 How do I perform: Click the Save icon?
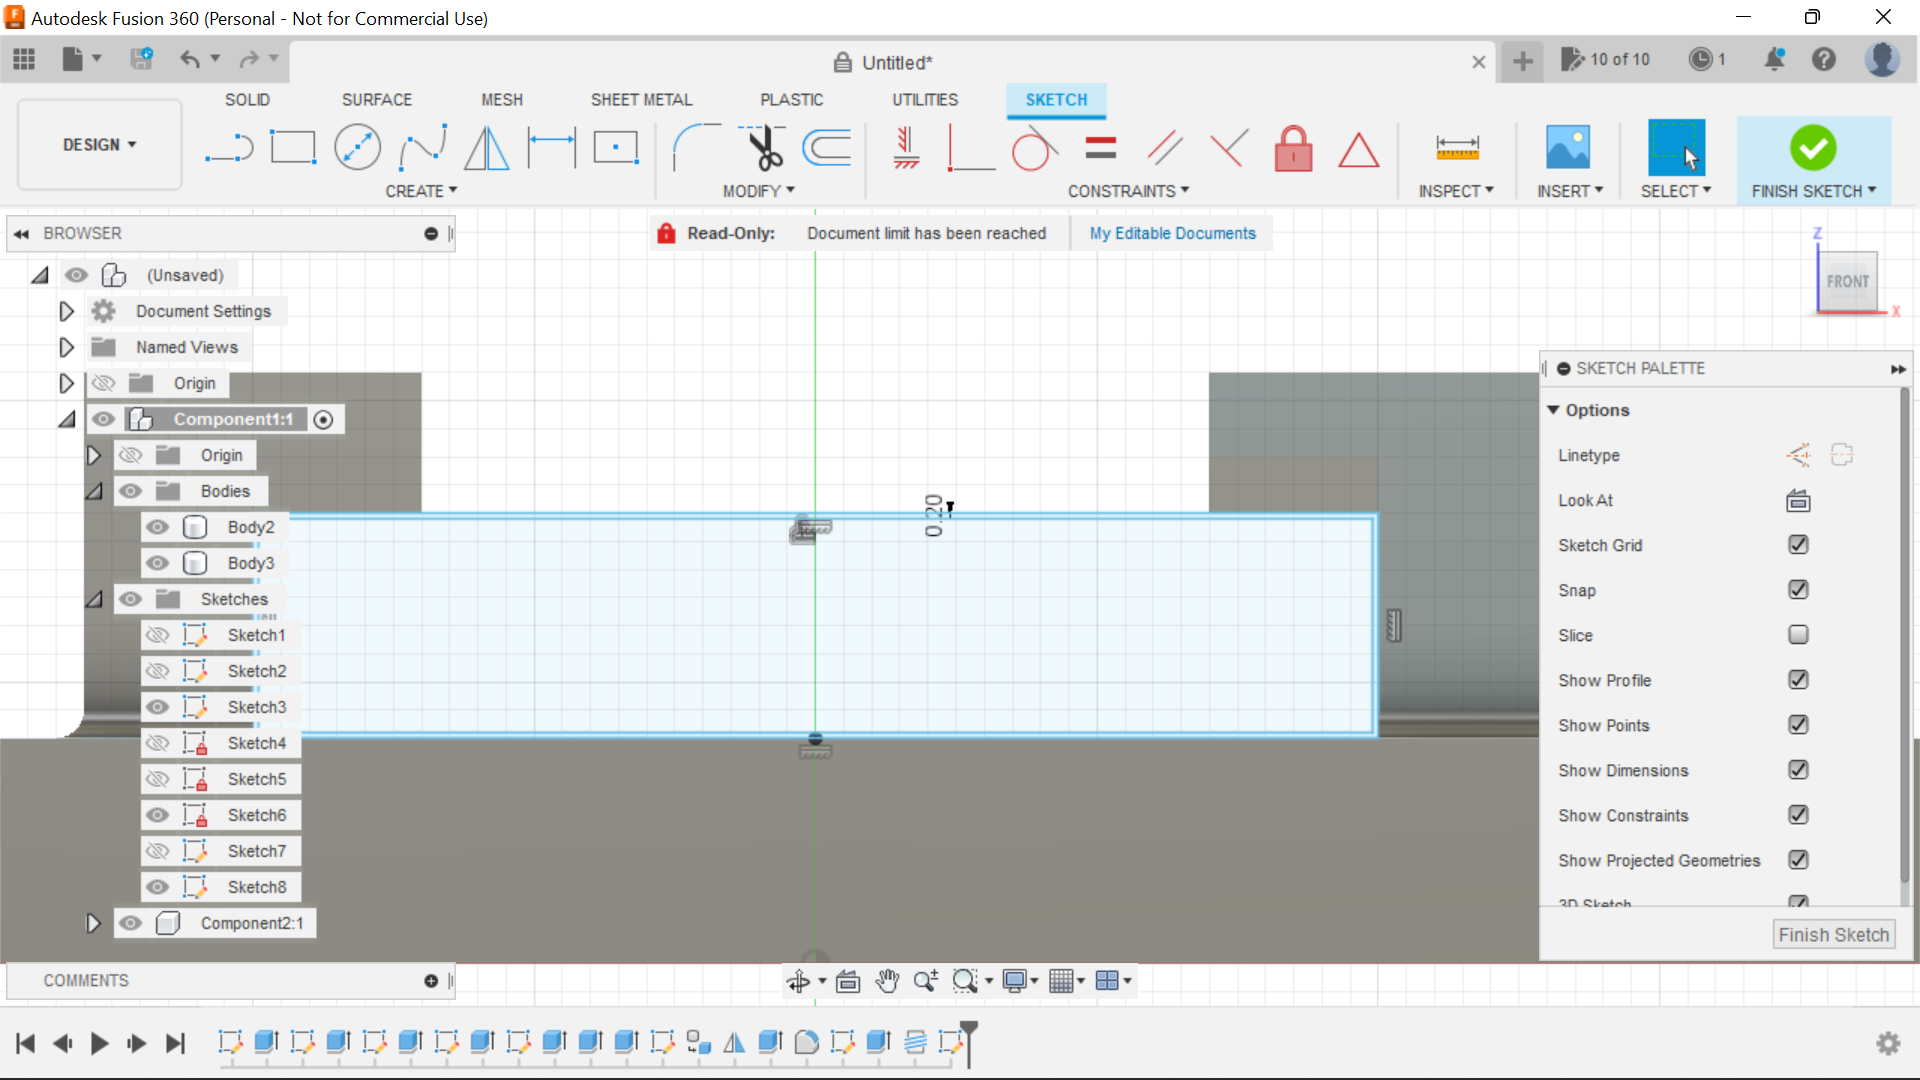click(x=141, y=59)
